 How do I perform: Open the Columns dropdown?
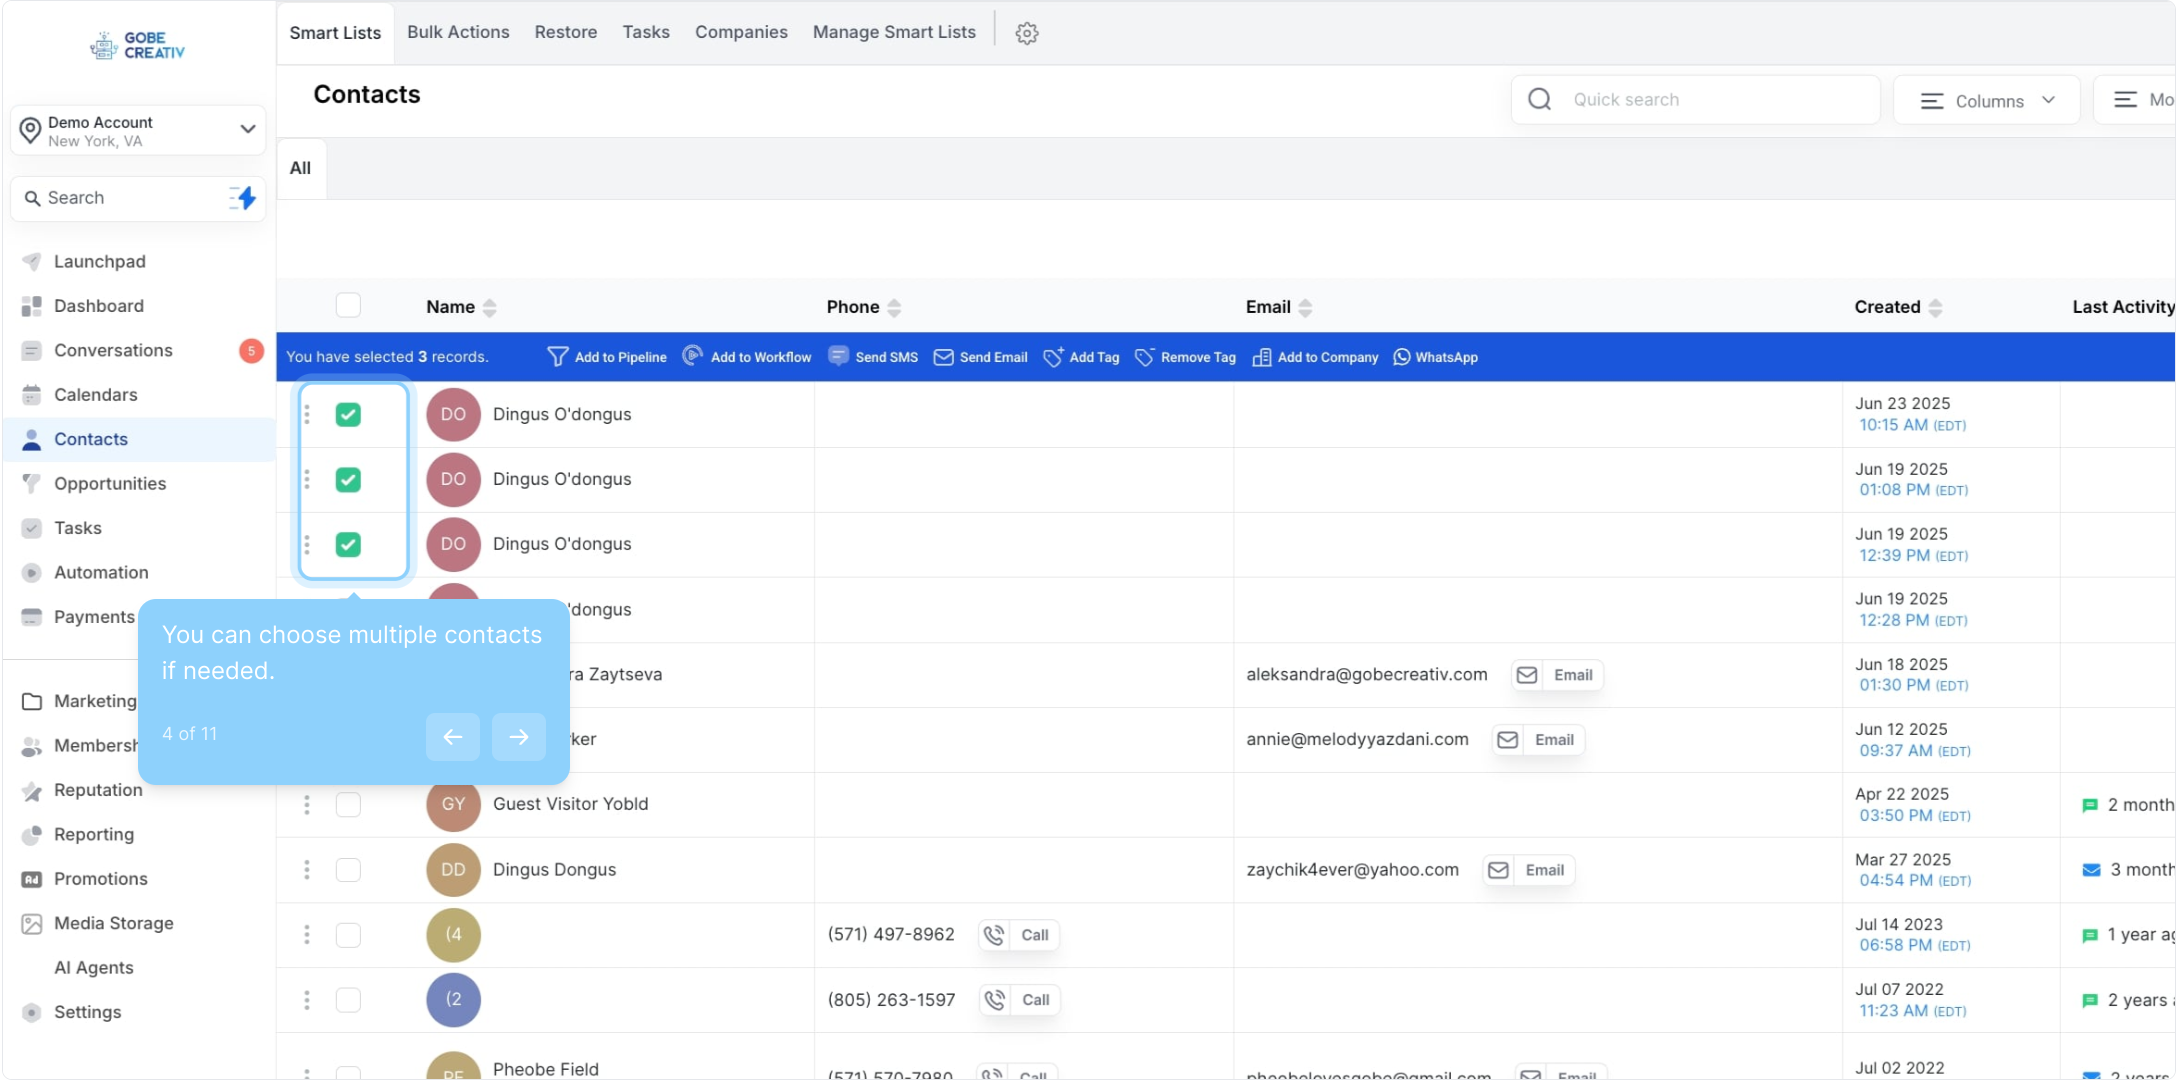[1986, 101]
